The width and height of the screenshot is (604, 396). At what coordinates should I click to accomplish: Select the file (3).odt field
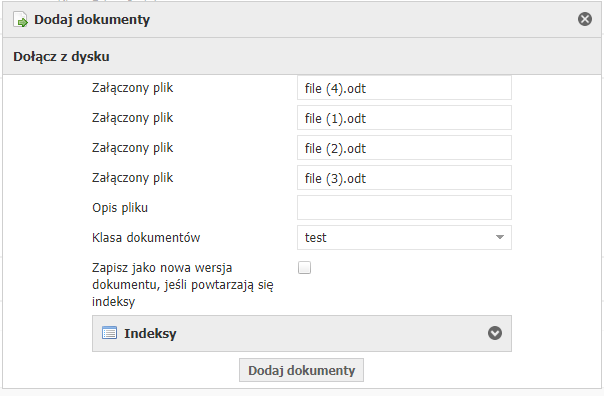click(404, 178)
